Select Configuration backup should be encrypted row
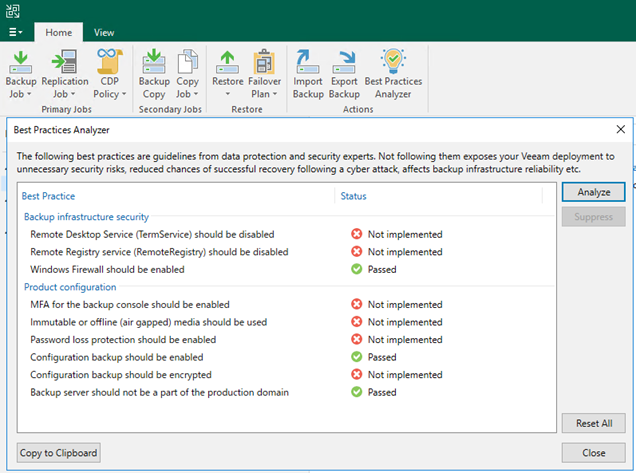The height and width of the screenshot is (473, 636). pos(286,375)
